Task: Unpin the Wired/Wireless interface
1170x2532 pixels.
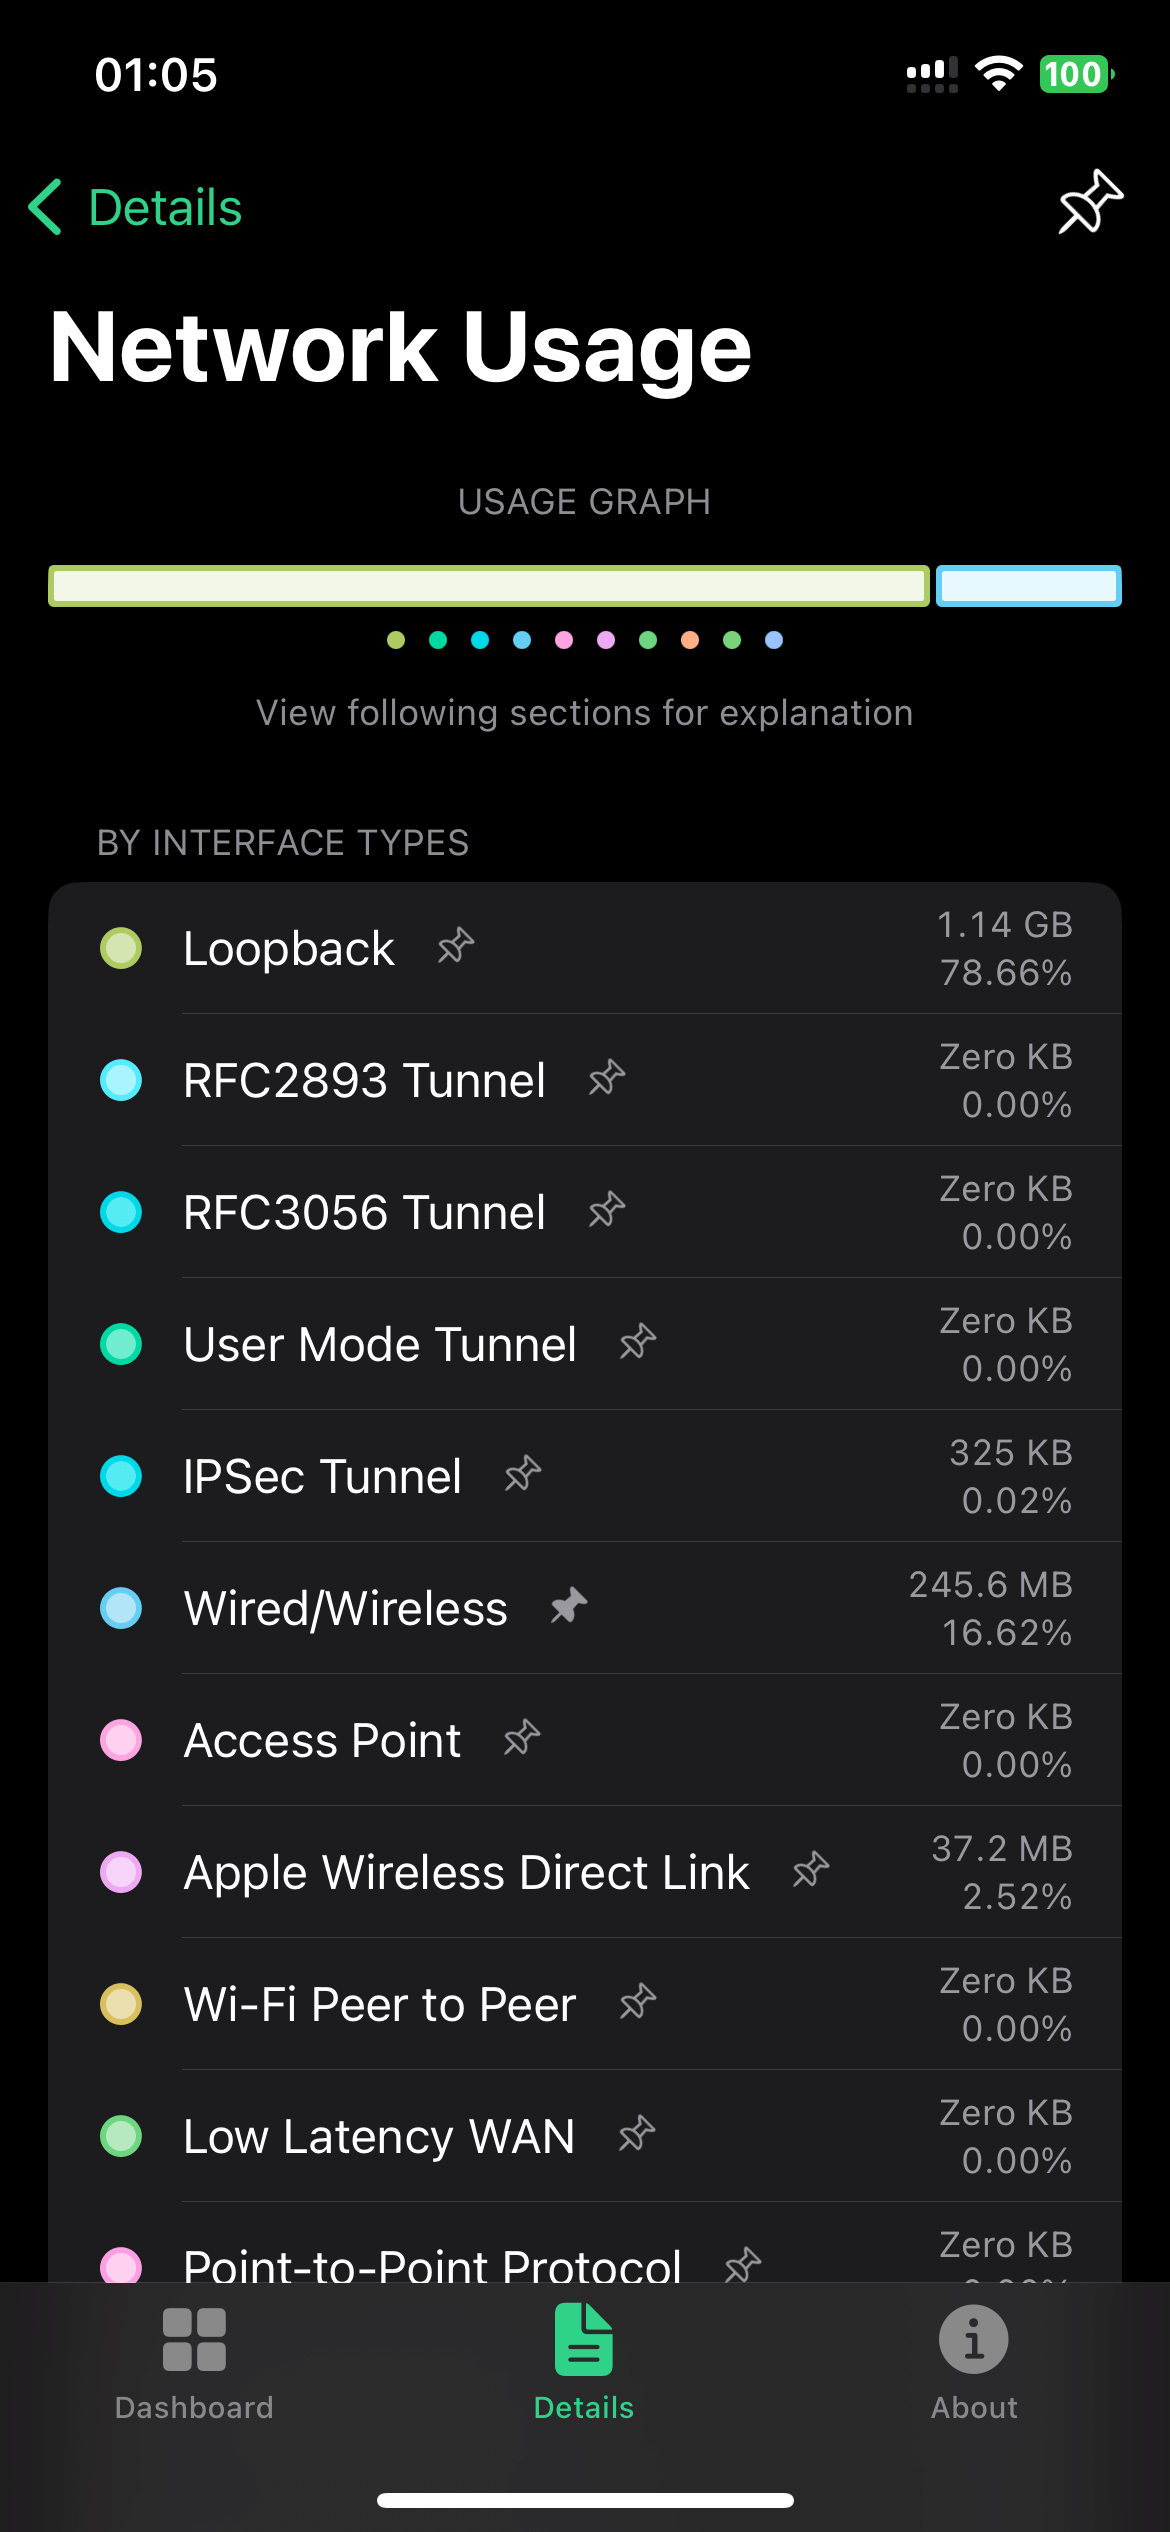Action: coord(569,1606)
